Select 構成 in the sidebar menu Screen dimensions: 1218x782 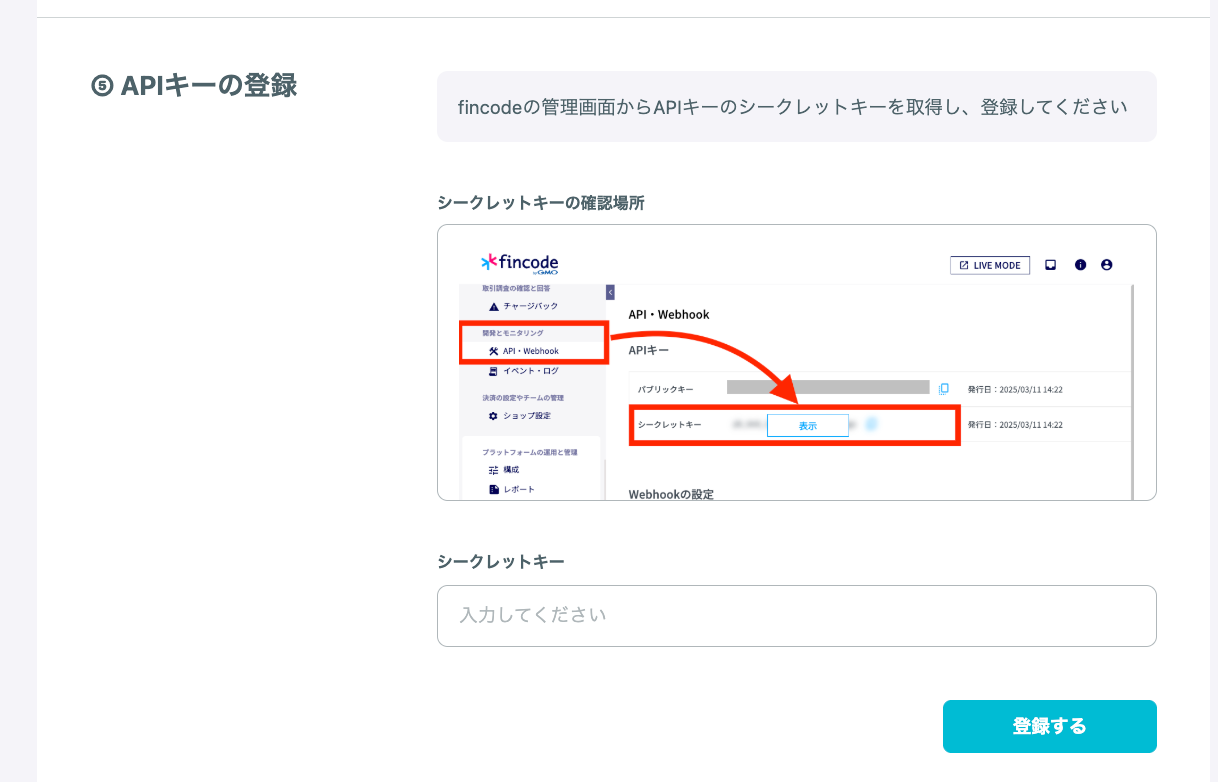point(510,469)
